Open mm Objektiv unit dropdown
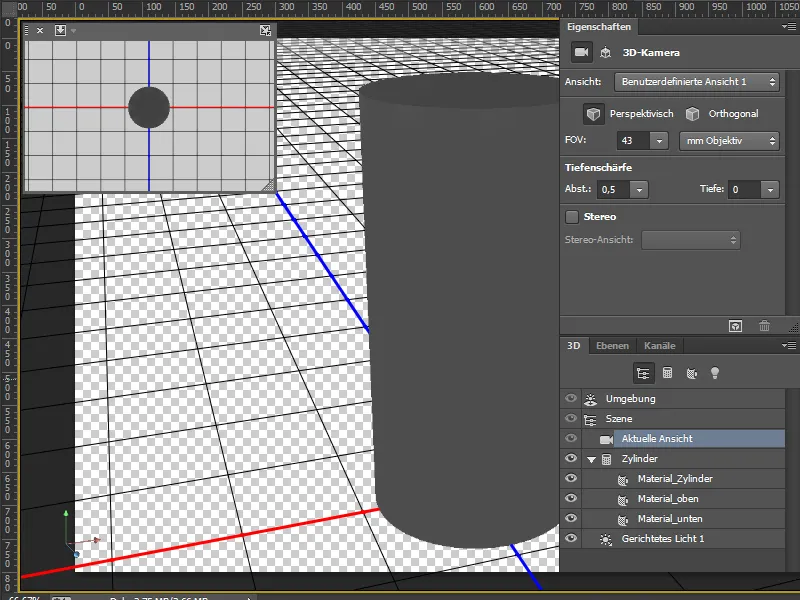This screenshot has width=800, height=600. (x=729, y=140)
